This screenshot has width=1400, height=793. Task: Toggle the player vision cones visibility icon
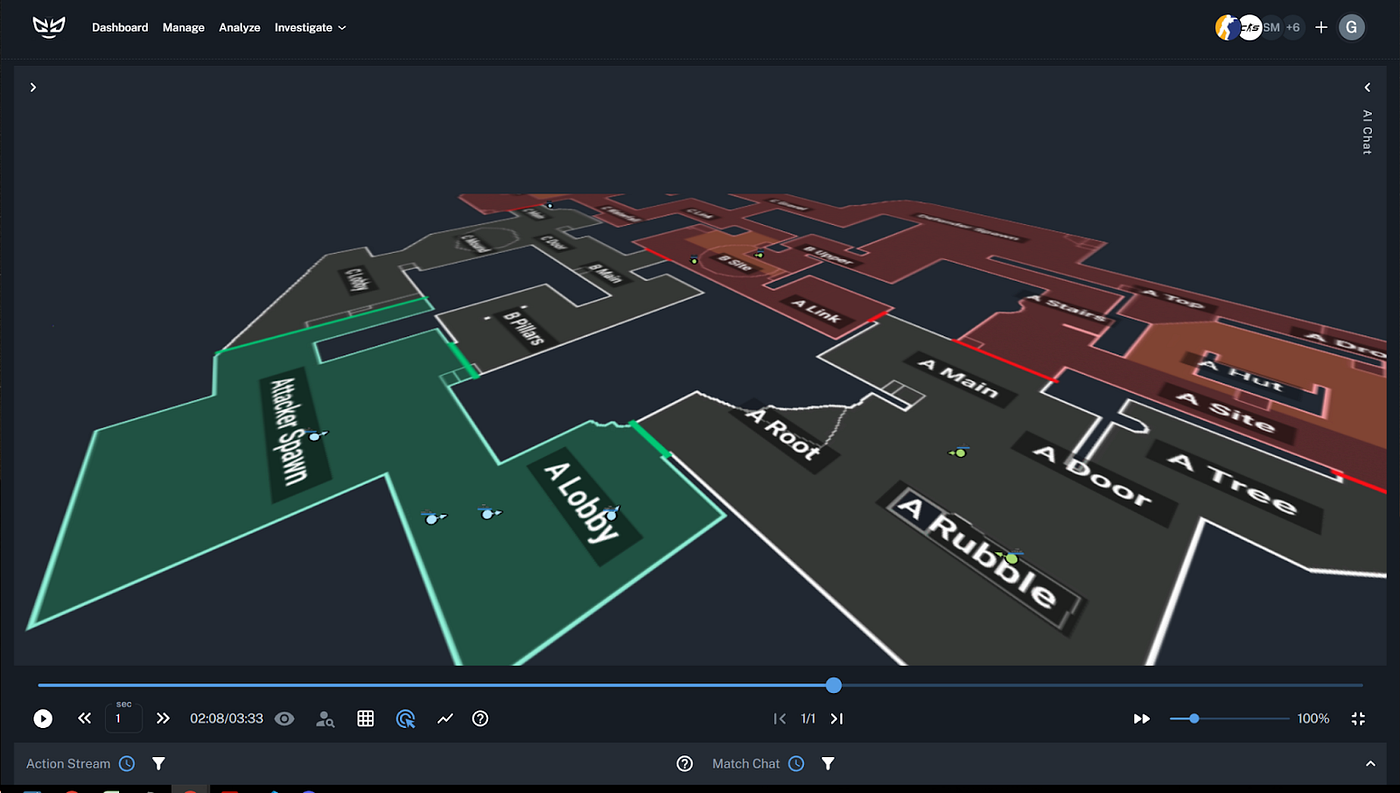point(284,718)
